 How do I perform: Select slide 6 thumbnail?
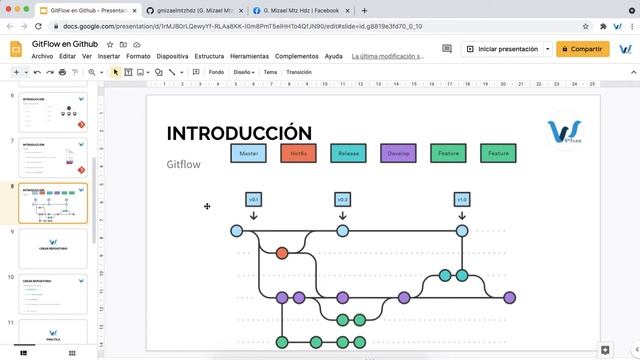(53, 112)
